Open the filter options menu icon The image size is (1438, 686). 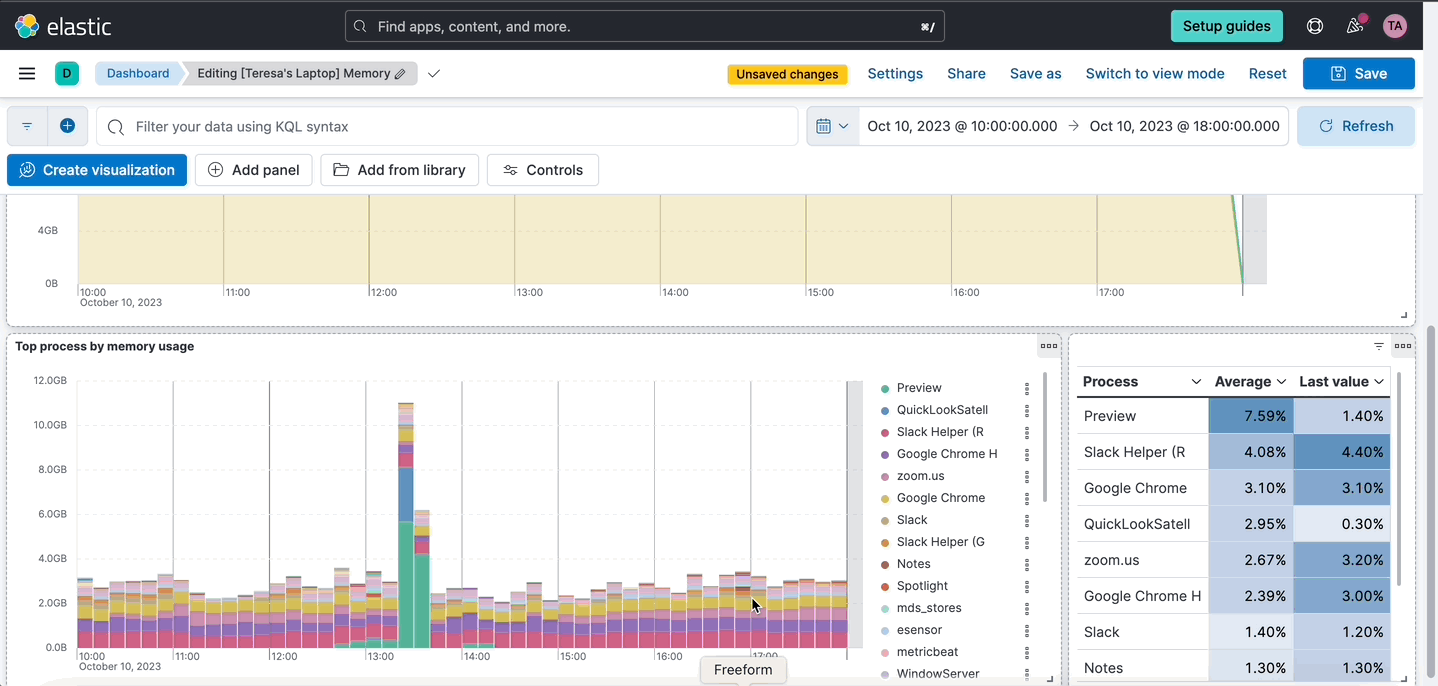click(27, 126)
